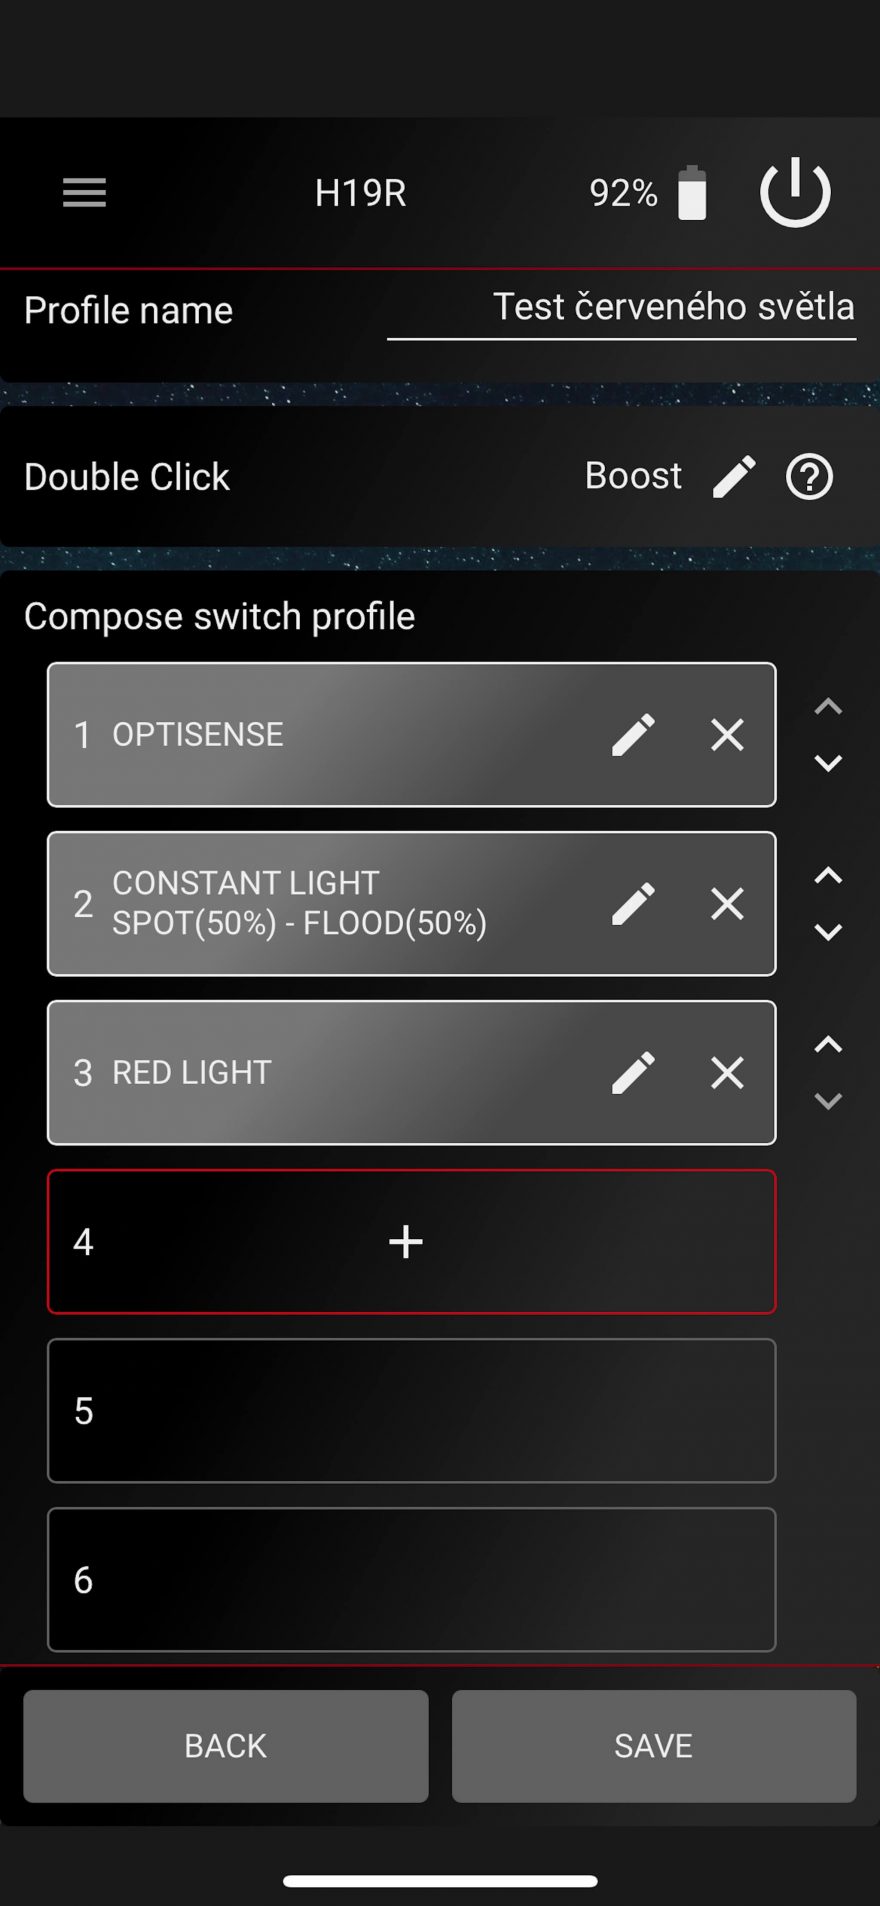The height and width of the screenshot is (1906, 880).
Task: Remove the OPTISENSE mode
Action: click(x=727, y=735)
